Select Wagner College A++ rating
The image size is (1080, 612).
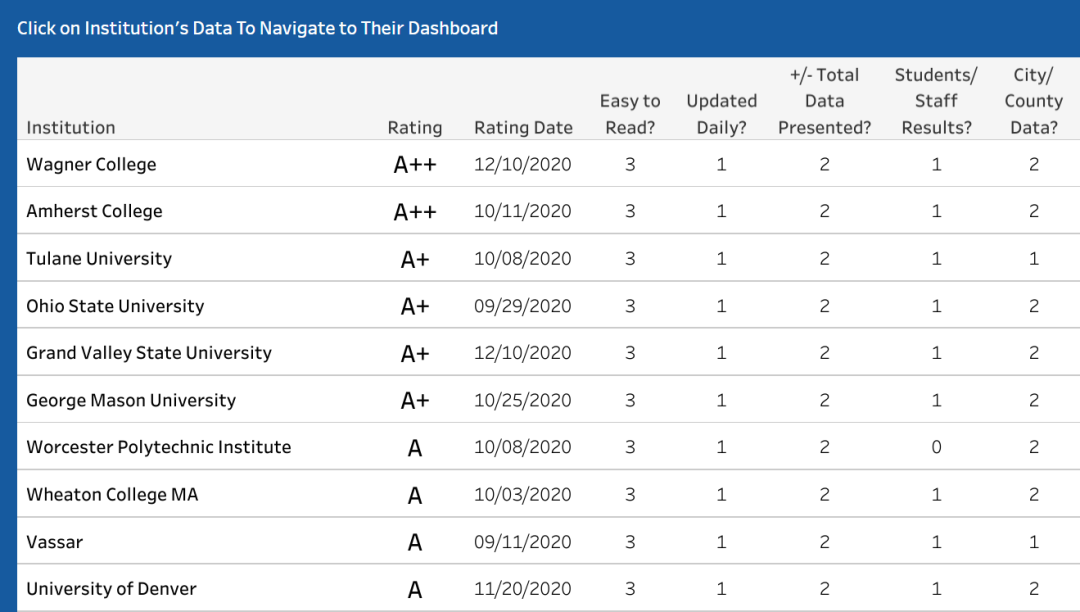[415, 165]
